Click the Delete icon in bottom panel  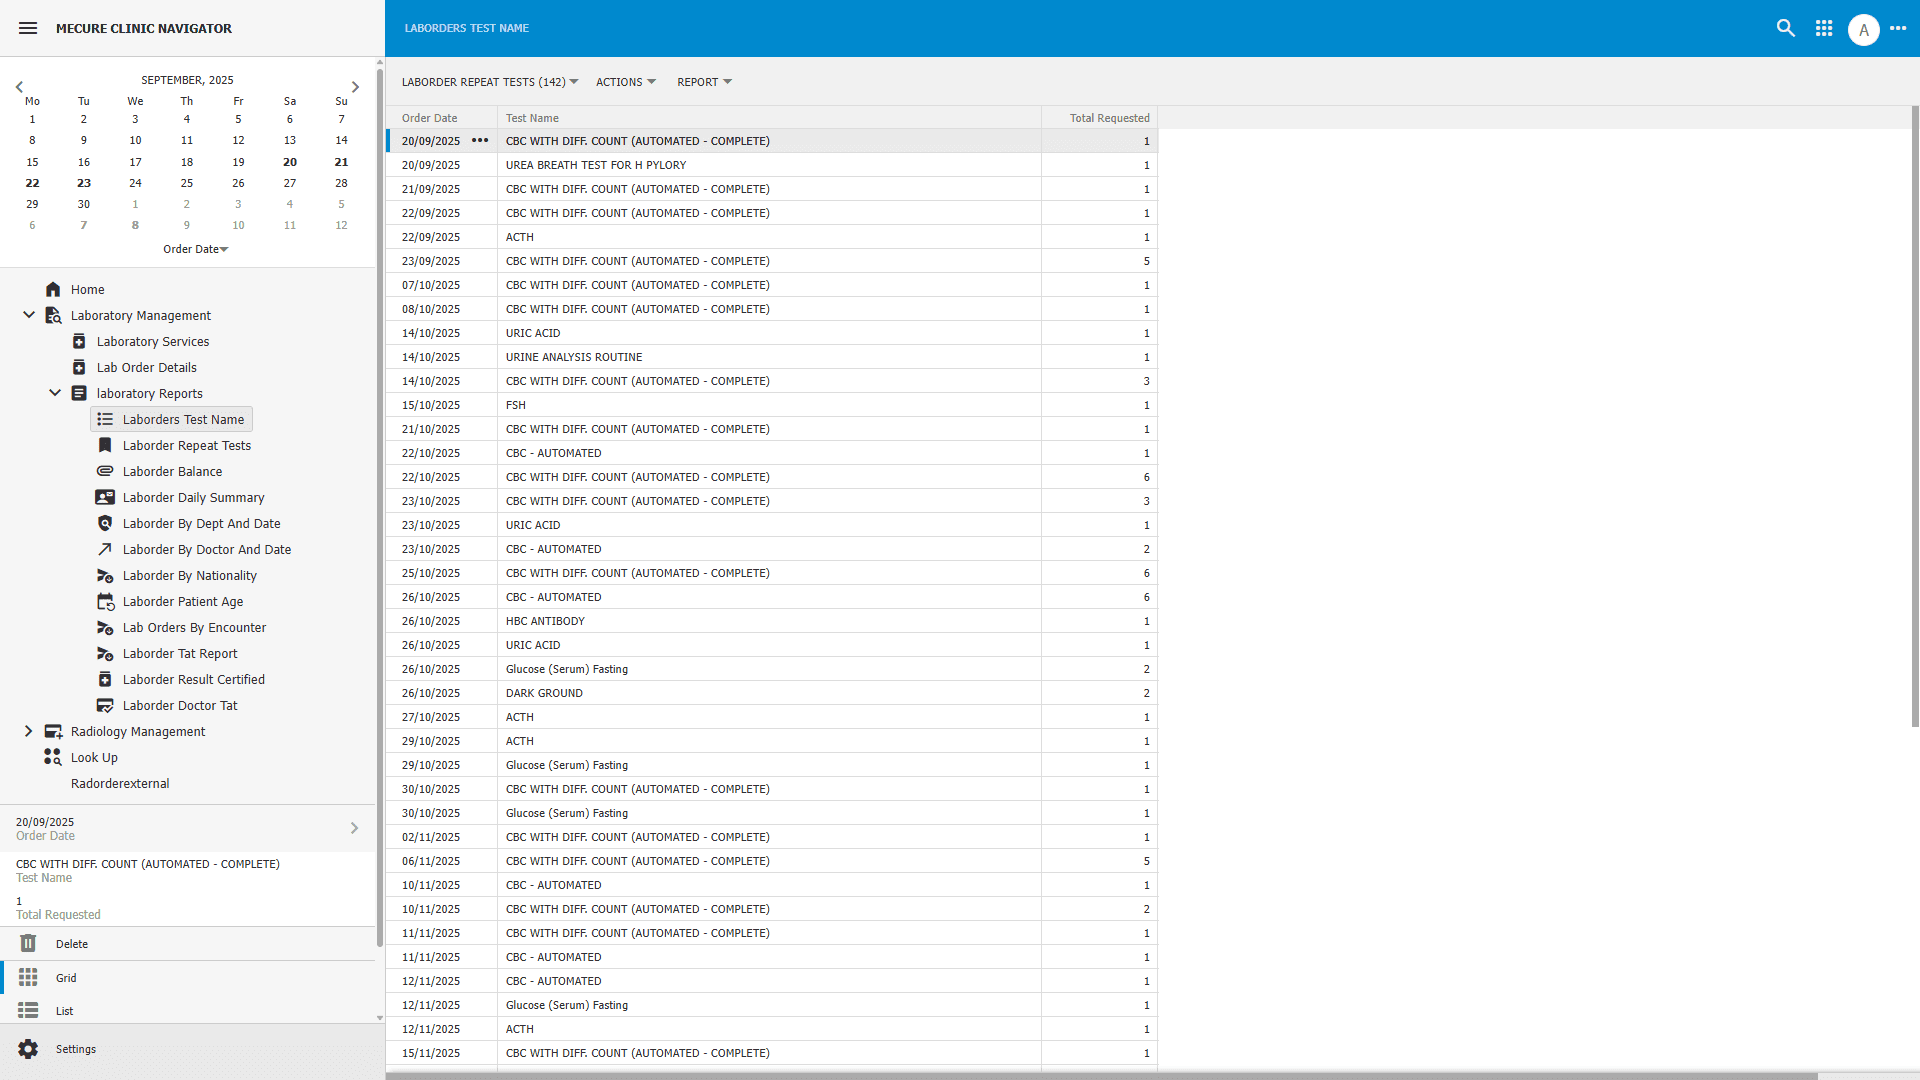coord(28,943)
